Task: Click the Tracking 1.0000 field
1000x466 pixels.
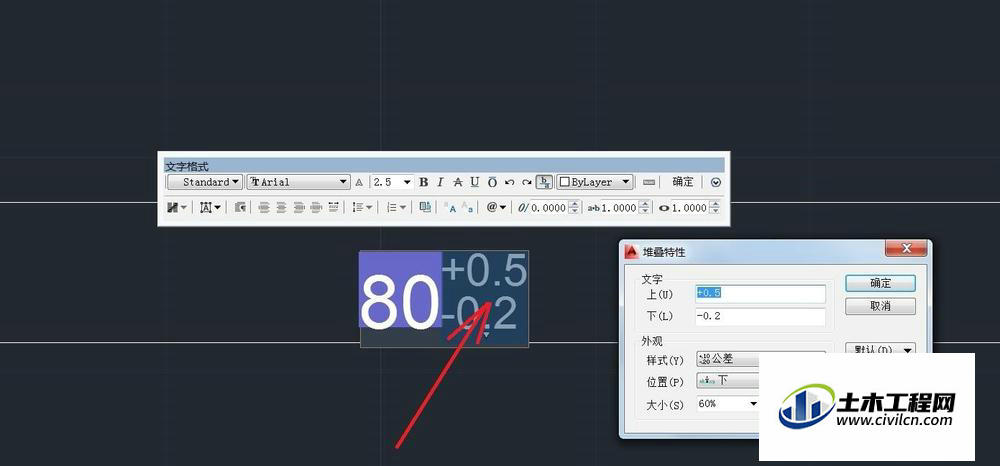Action: [619, 208]
